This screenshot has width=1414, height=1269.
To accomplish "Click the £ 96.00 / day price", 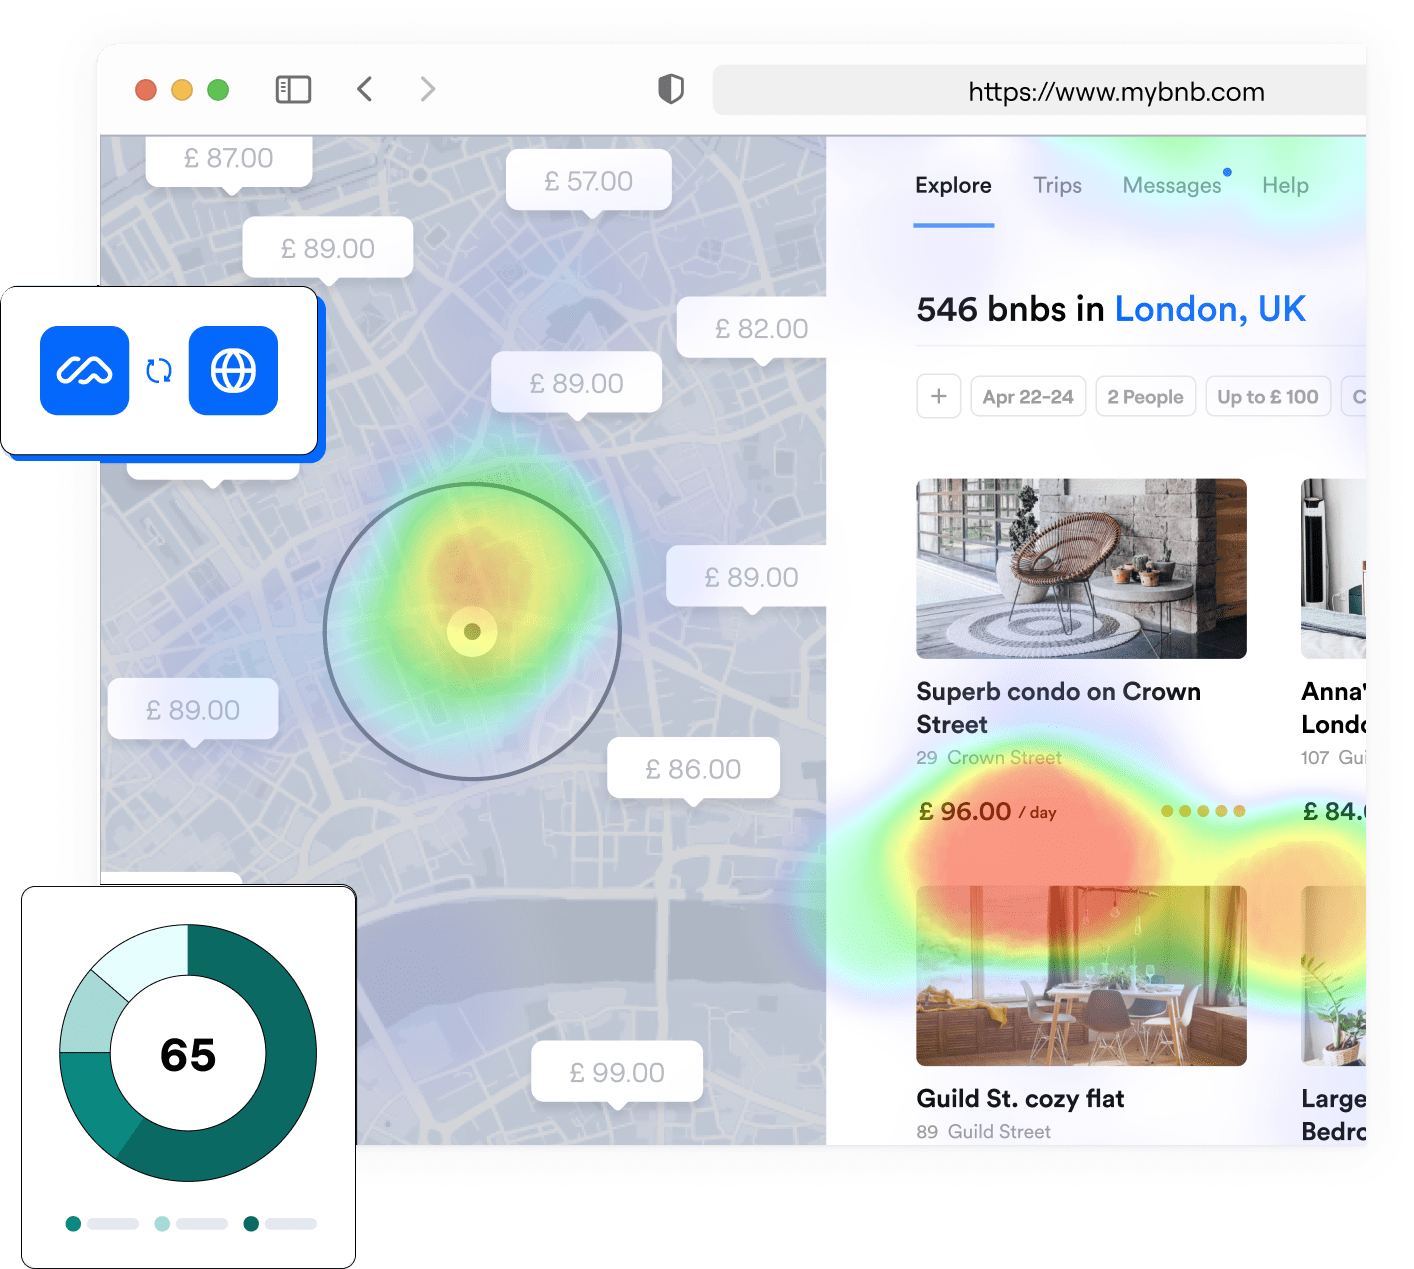I will [987, 812].
